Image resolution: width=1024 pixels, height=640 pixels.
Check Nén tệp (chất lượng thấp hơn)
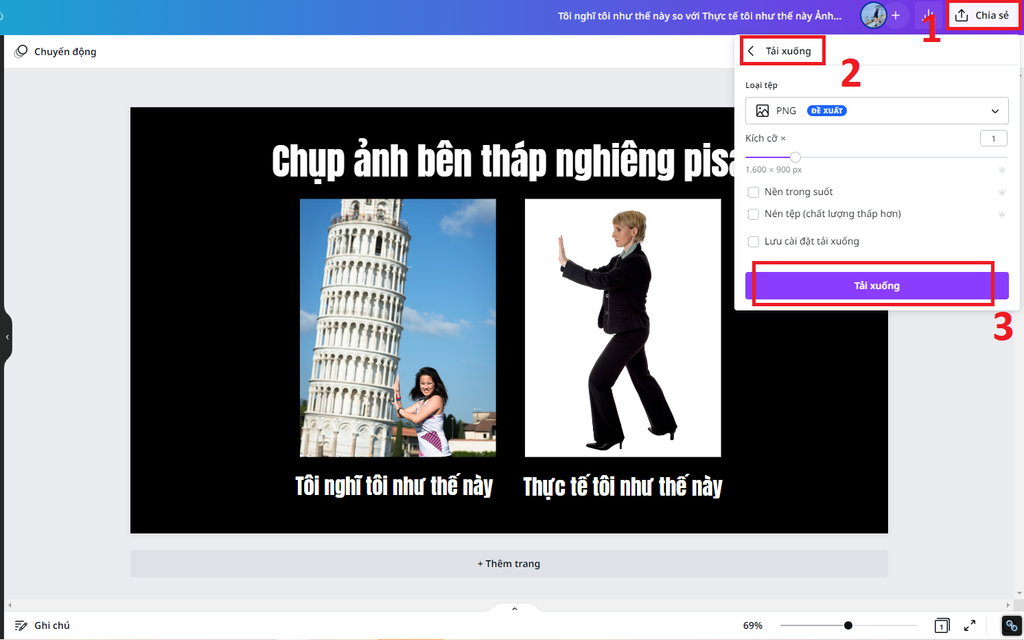point(752,214)
